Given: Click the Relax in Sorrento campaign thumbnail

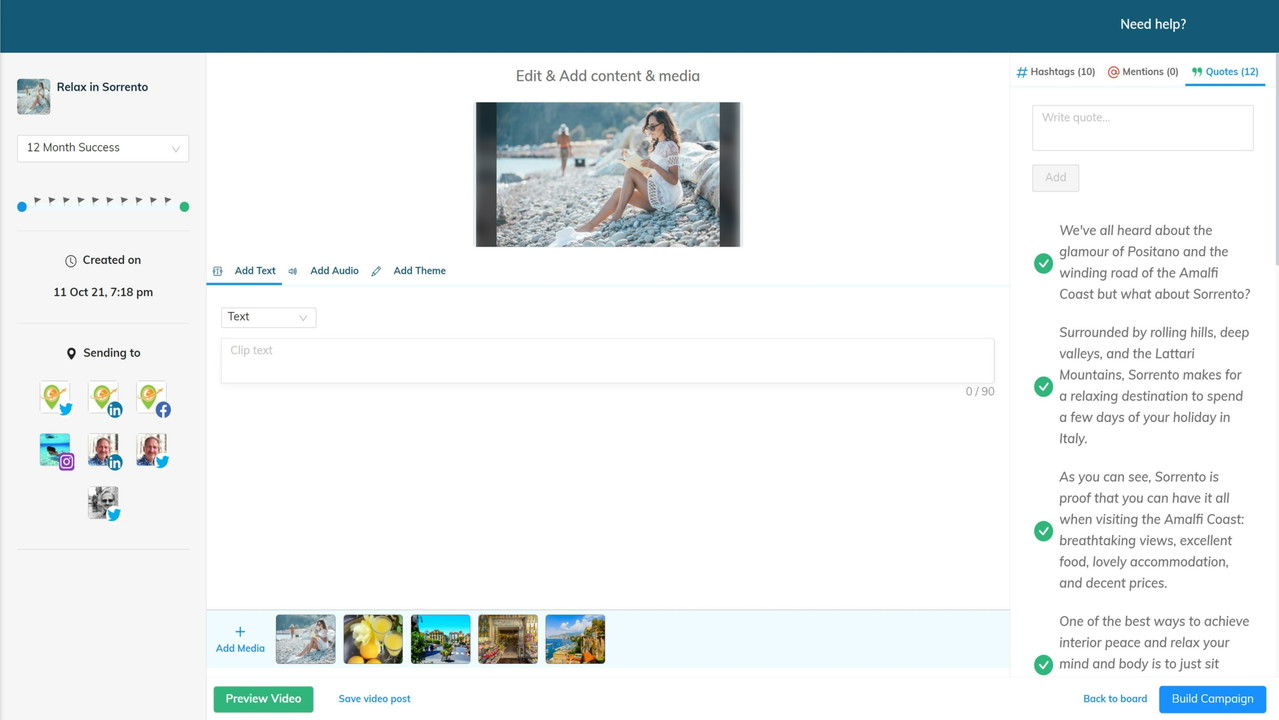Looking at the screenshot, I should click(34, 97).
